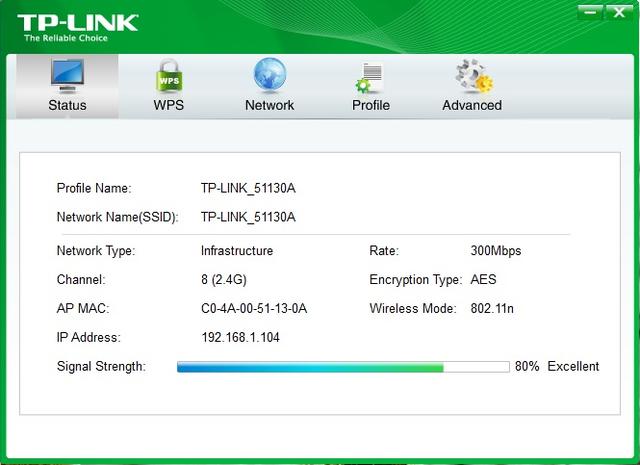Select the AP MAC address value
This screenshot has width=640, height=465.
(254, 308)
